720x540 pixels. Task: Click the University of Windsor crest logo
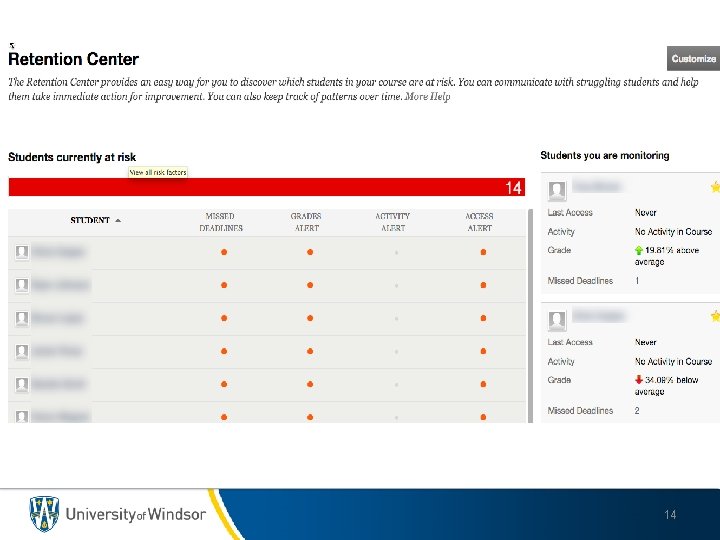[44, 513]
